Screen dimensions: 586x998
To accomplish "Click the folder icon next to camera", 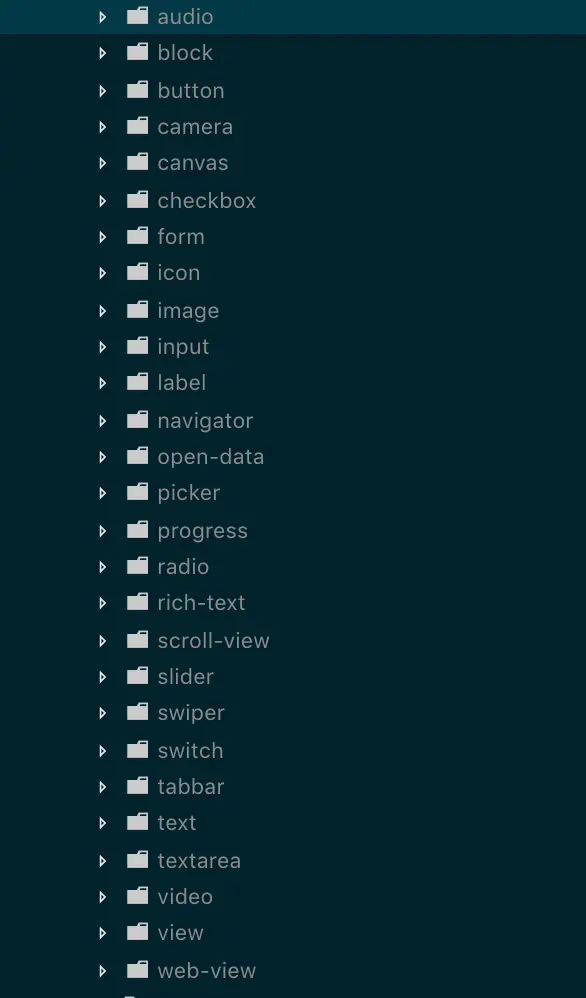I will click(137, 126).
